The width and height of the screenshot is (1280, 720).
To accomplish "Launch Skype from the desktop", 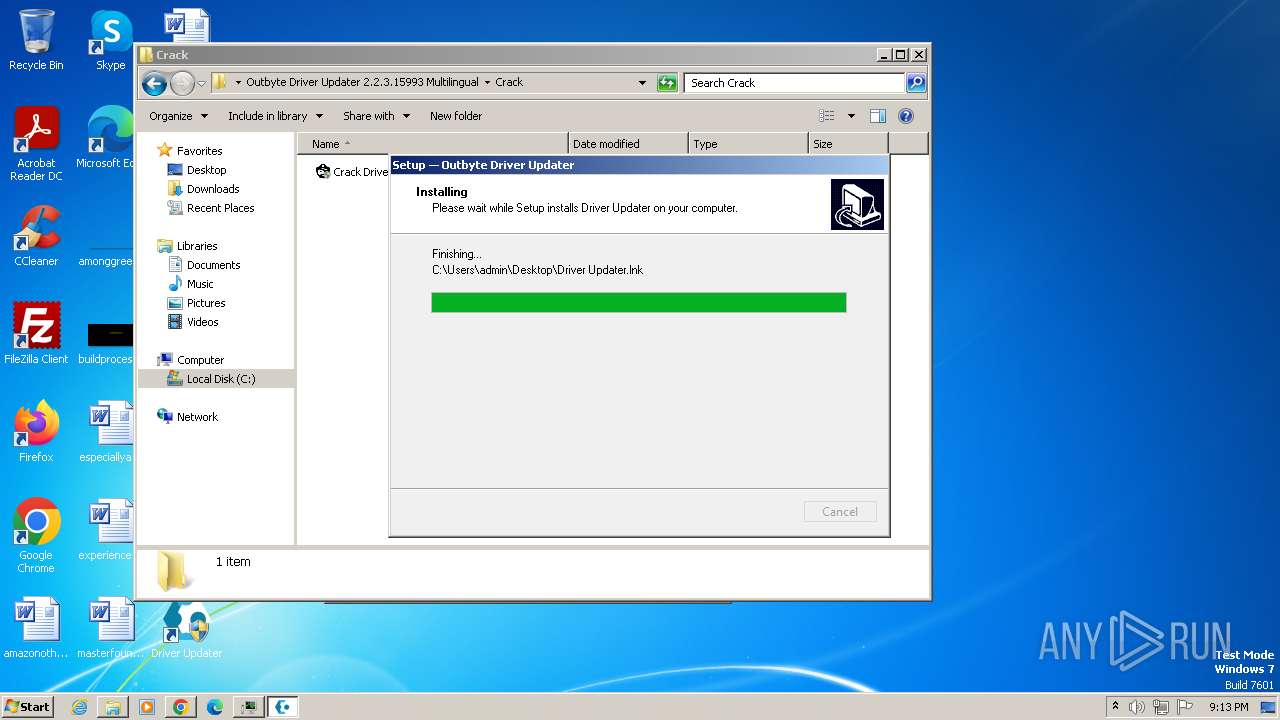I will click(x=110, y=40).
